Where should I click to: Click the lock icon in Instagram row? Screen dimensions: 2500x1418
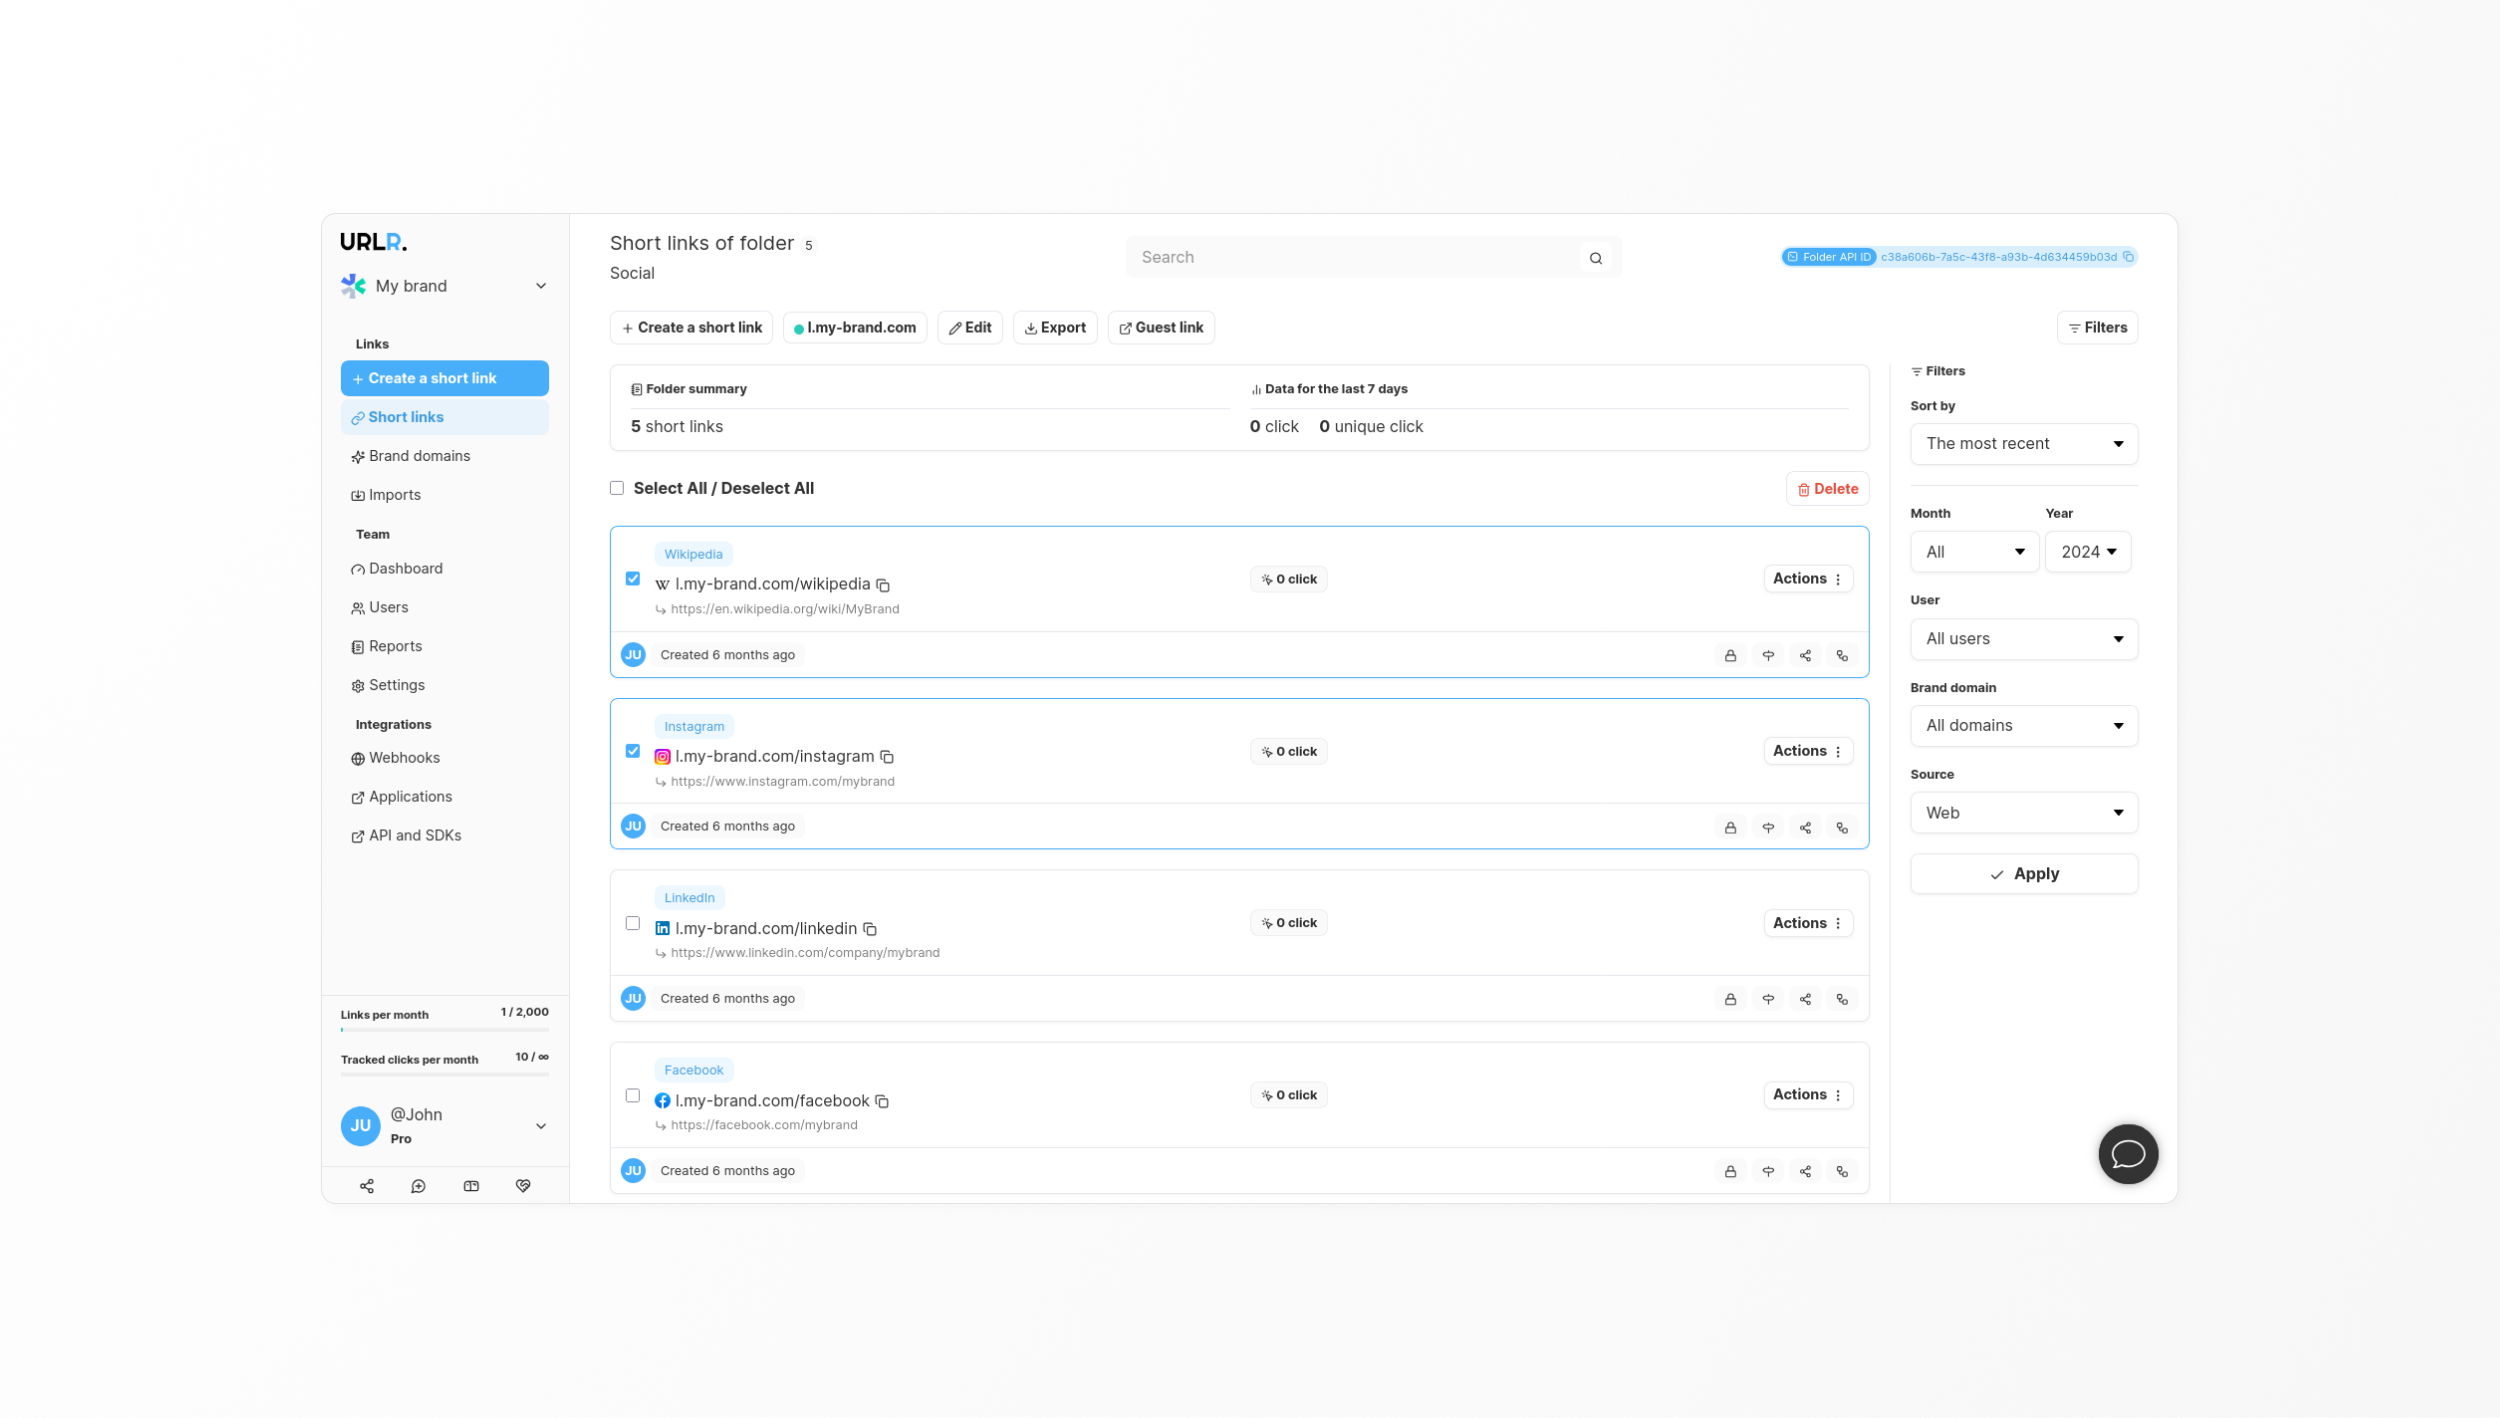click(1730, 828)
